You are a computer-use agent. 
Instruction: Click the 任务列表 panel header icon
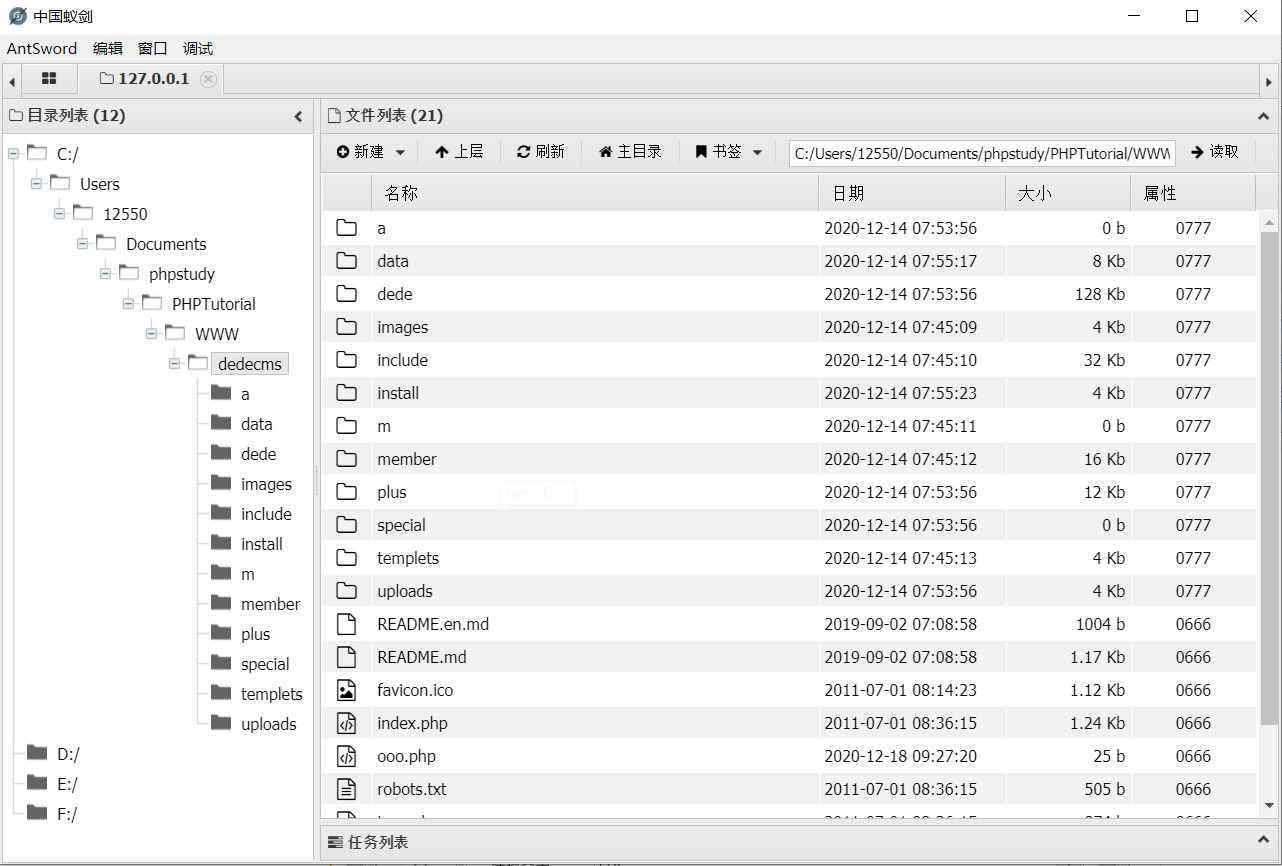tap(334, 842)
